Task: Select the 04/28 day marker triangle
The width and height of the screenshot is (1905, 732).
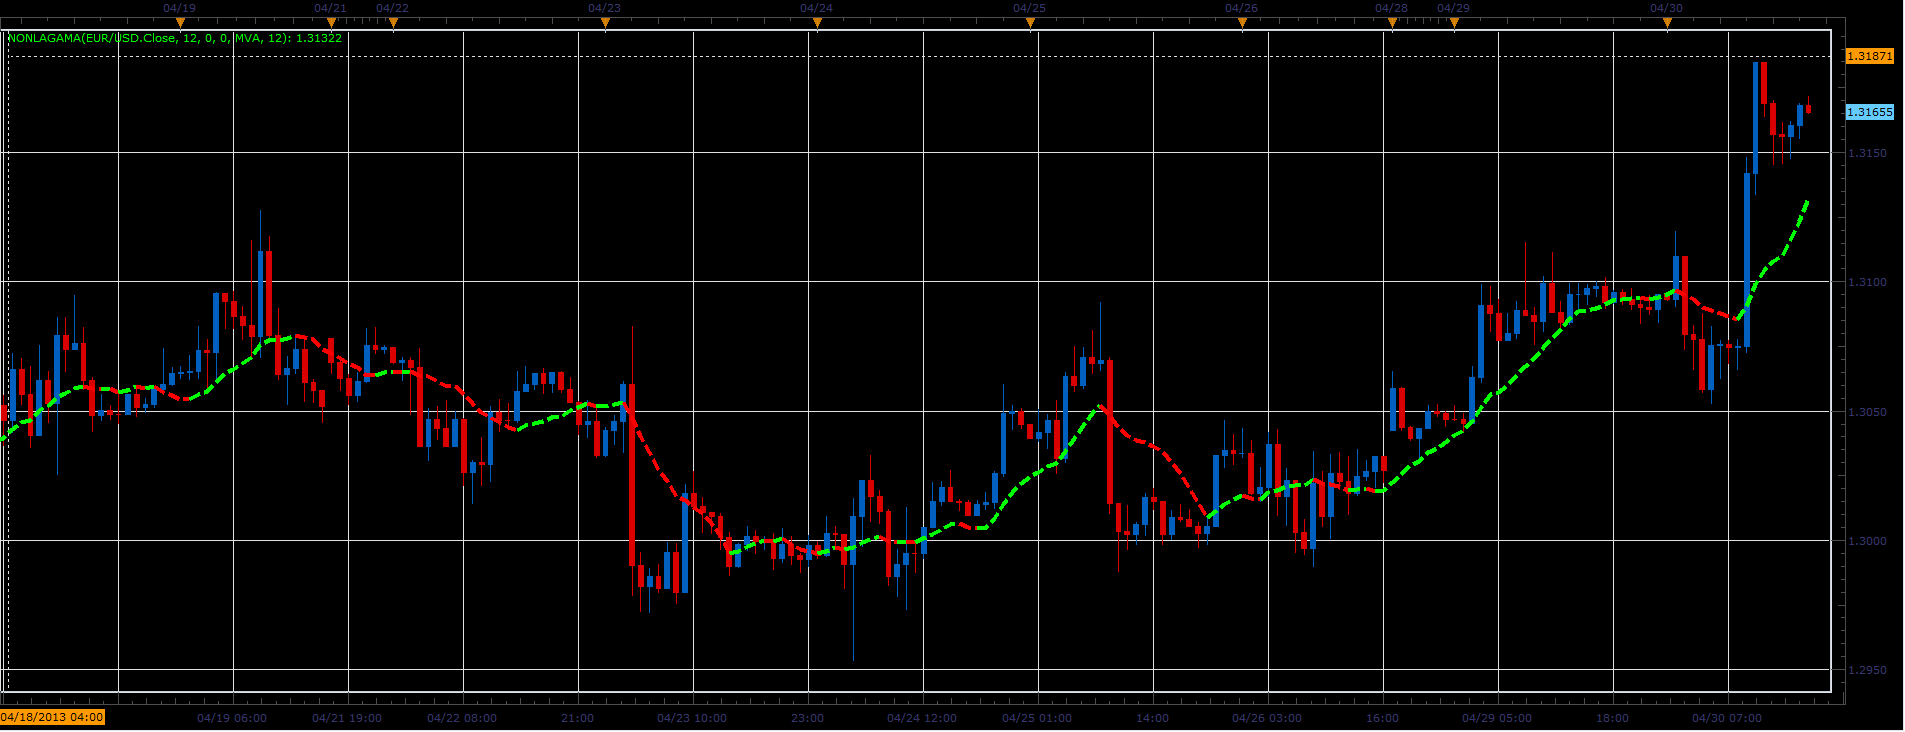Action: click(x=1392, y=22)
